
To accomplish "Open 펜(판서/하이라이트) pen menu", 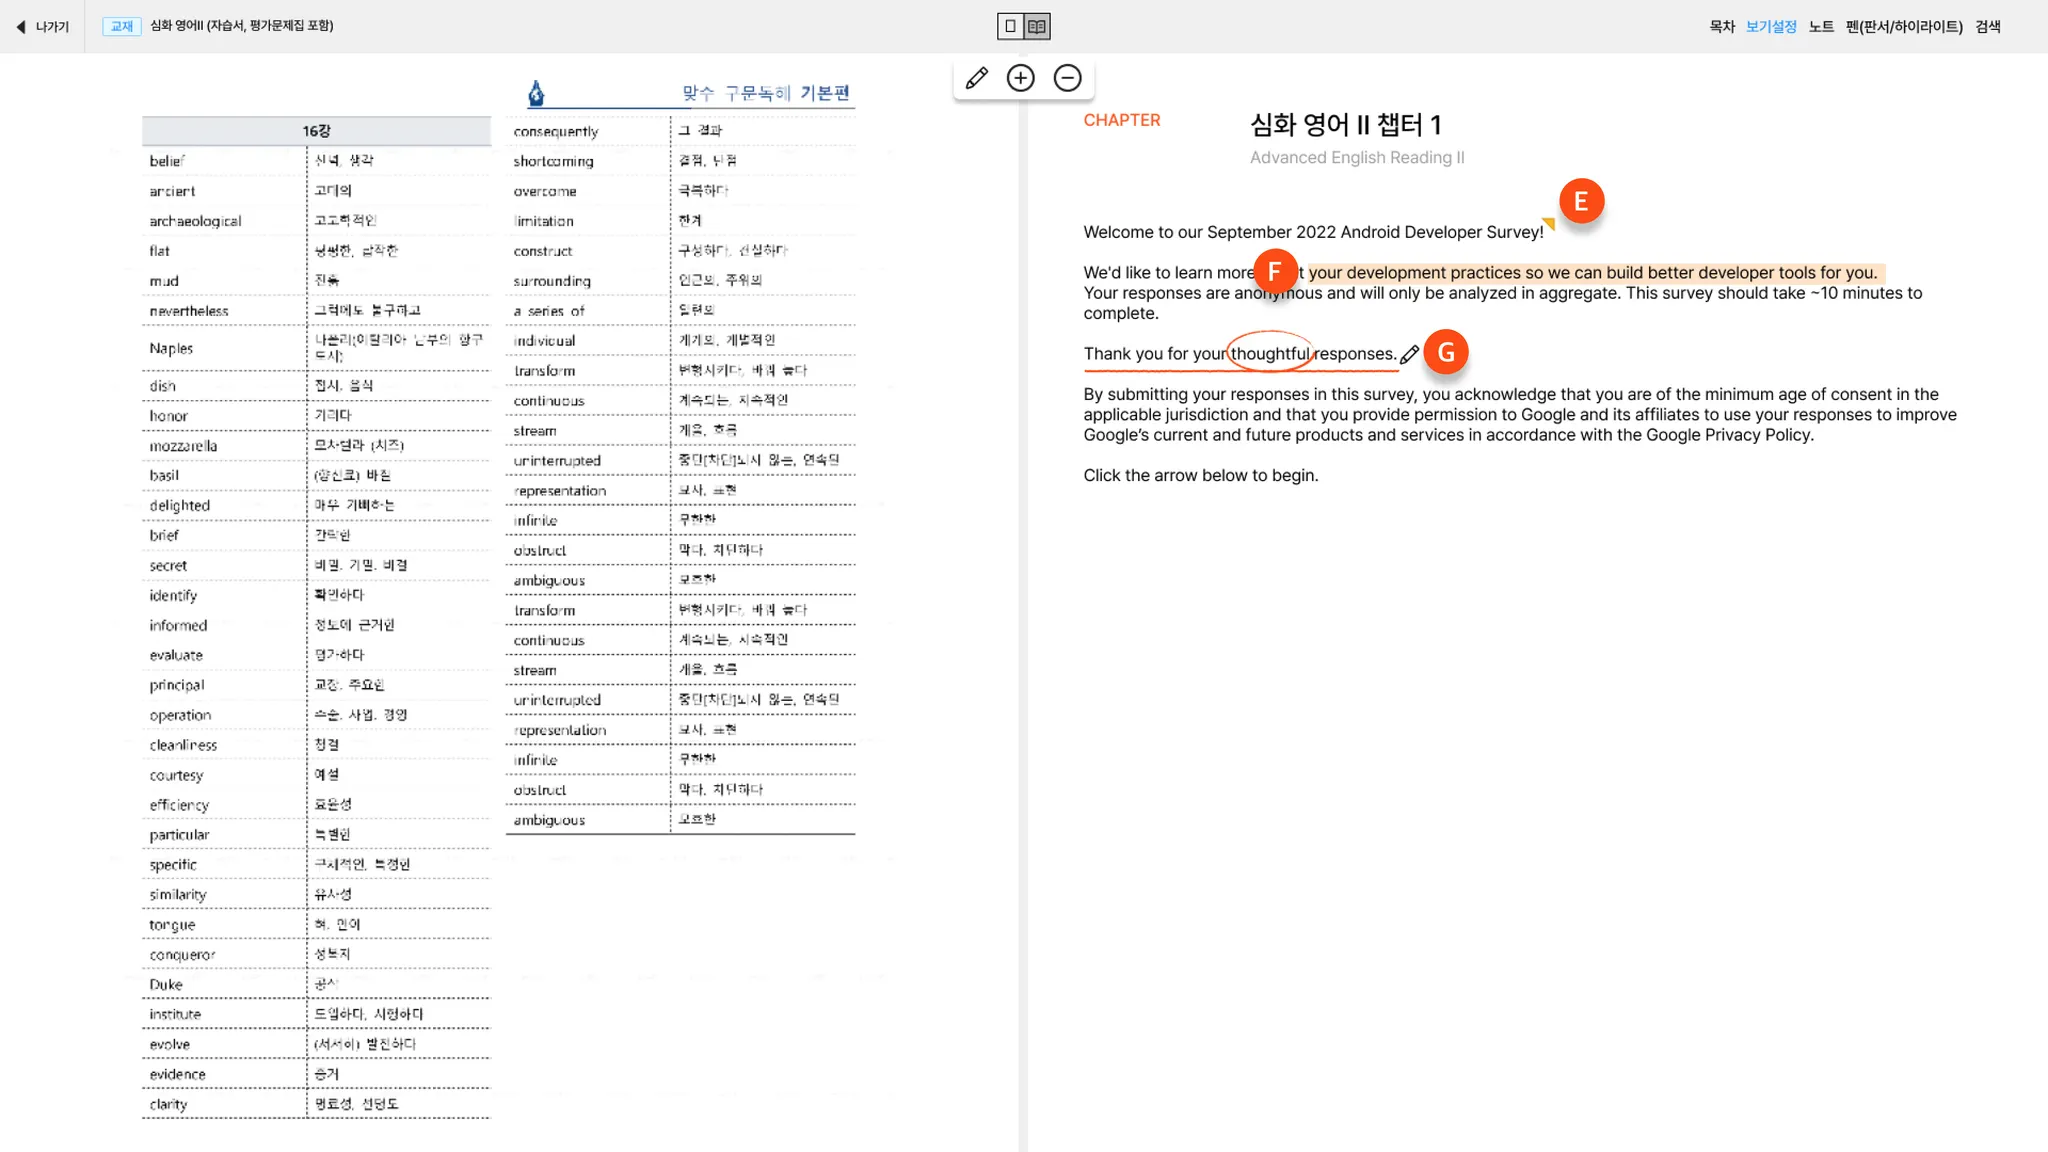I will 1903,27.
